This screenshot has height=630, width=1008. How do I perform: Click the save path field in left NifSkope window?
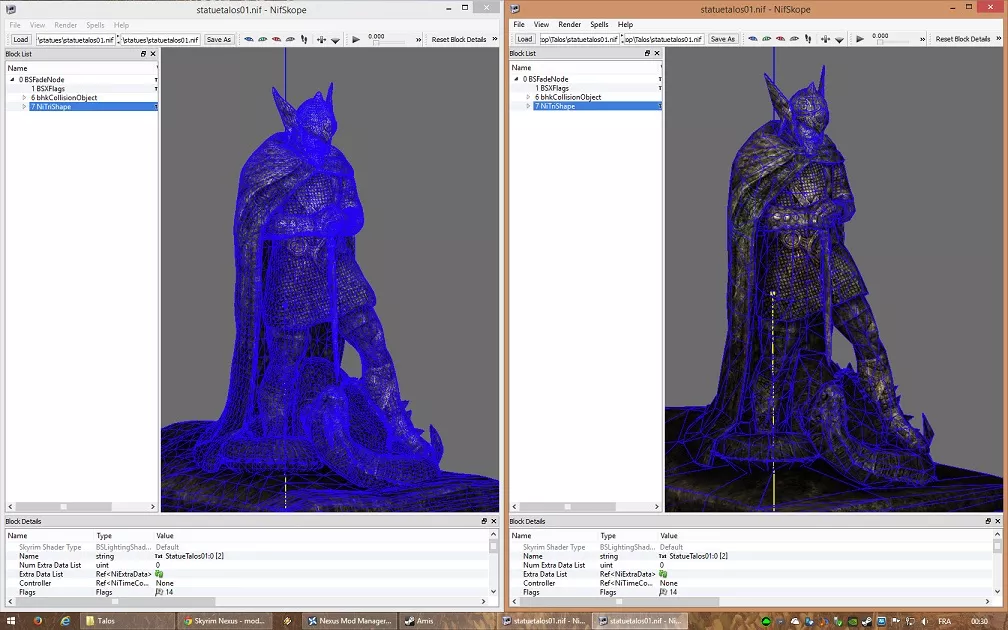point(160,40)
